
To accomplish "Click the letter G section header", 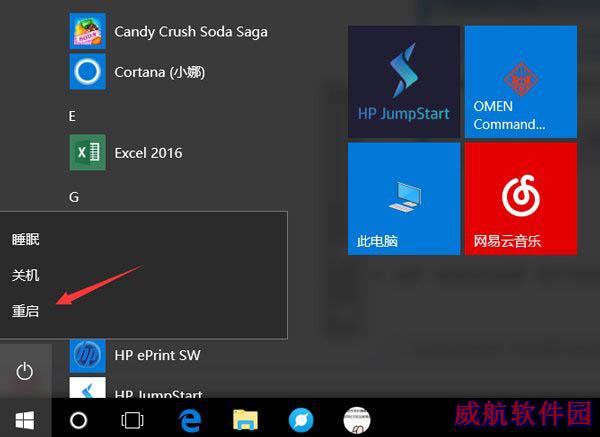I will (x=74, y=197).
